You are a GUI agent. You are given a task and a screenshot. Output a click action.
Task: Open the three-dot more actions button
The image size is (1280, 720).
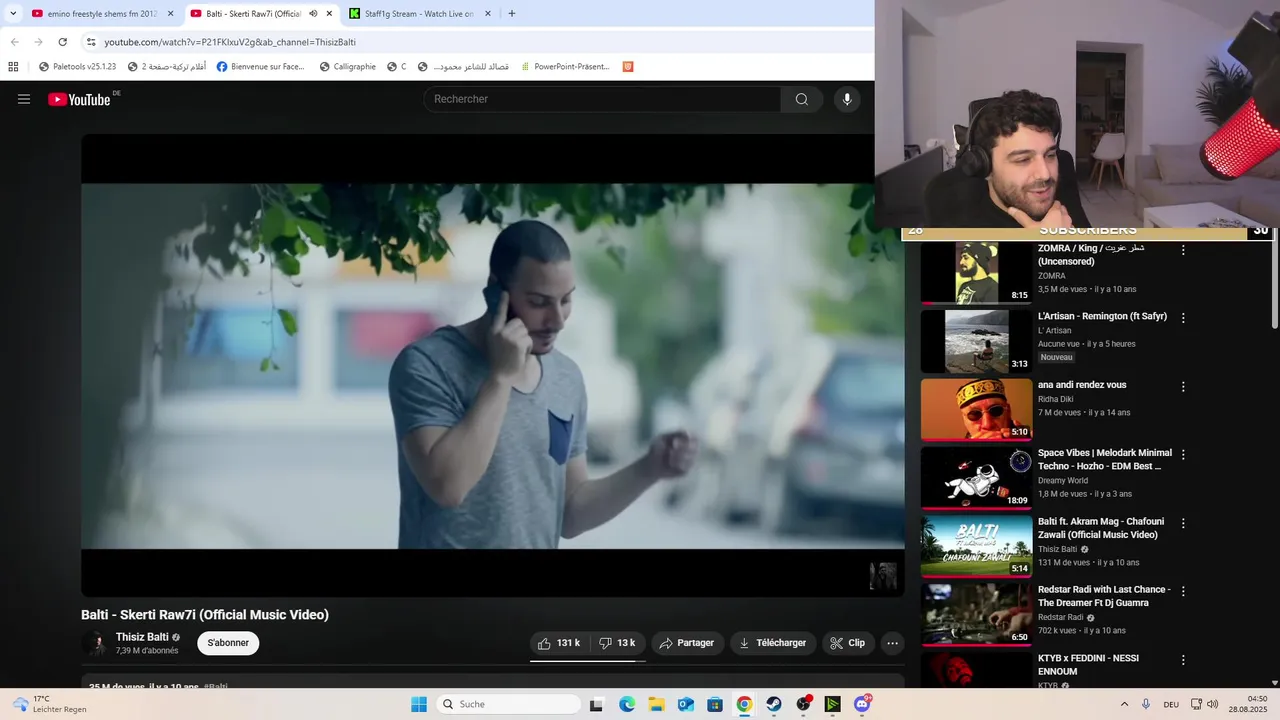pos(893,643)
